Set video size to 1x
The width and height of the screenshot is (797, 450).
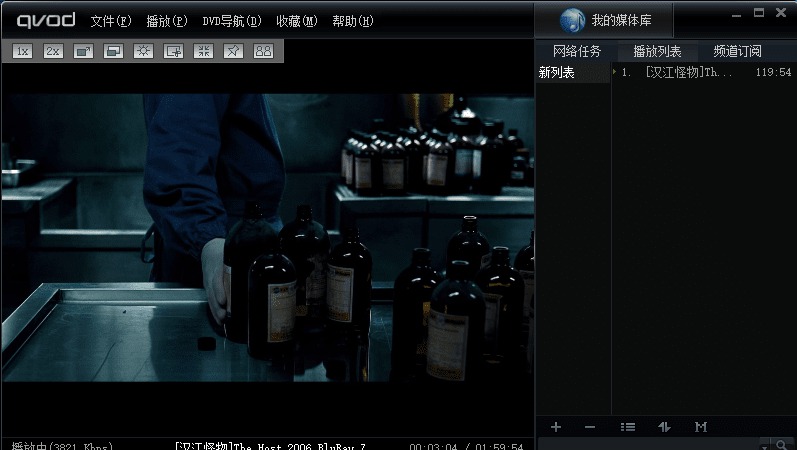pyautogui.click(x=23, y=51)
